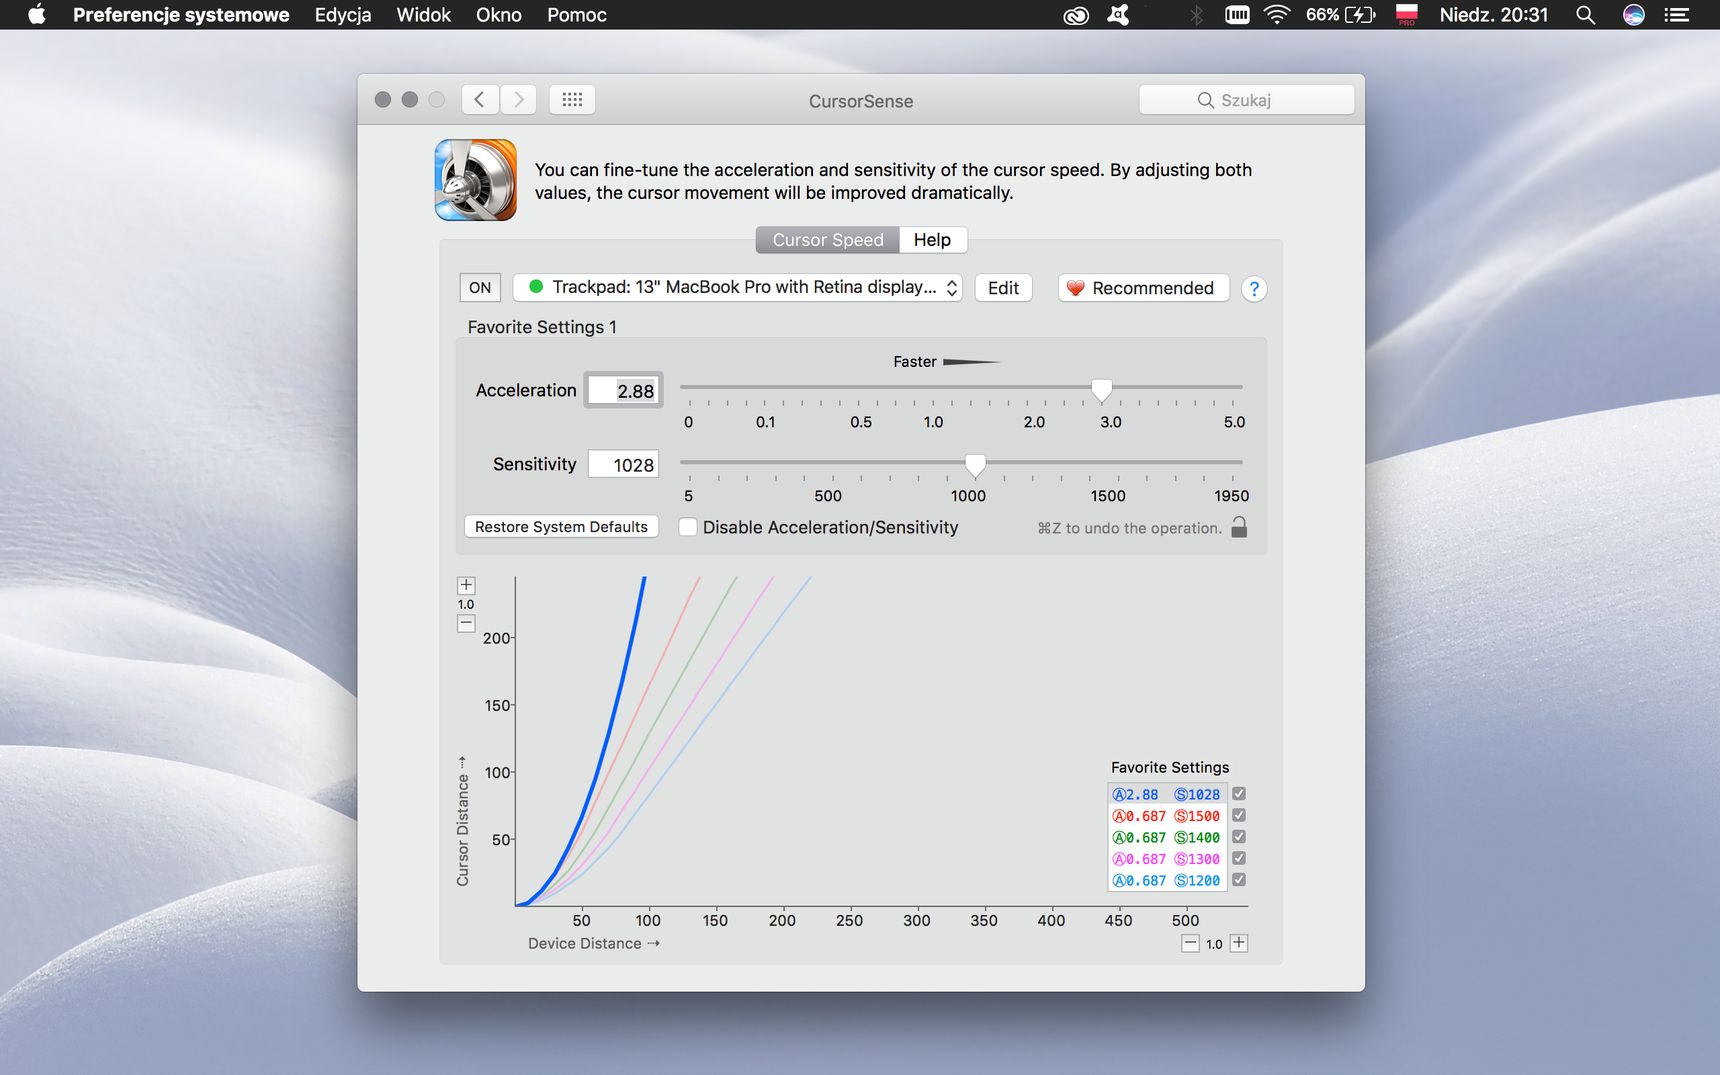Select the A0.687 S1400 favorite row
Screen dimensions: 1720x1075
[x=1167, y=837]
